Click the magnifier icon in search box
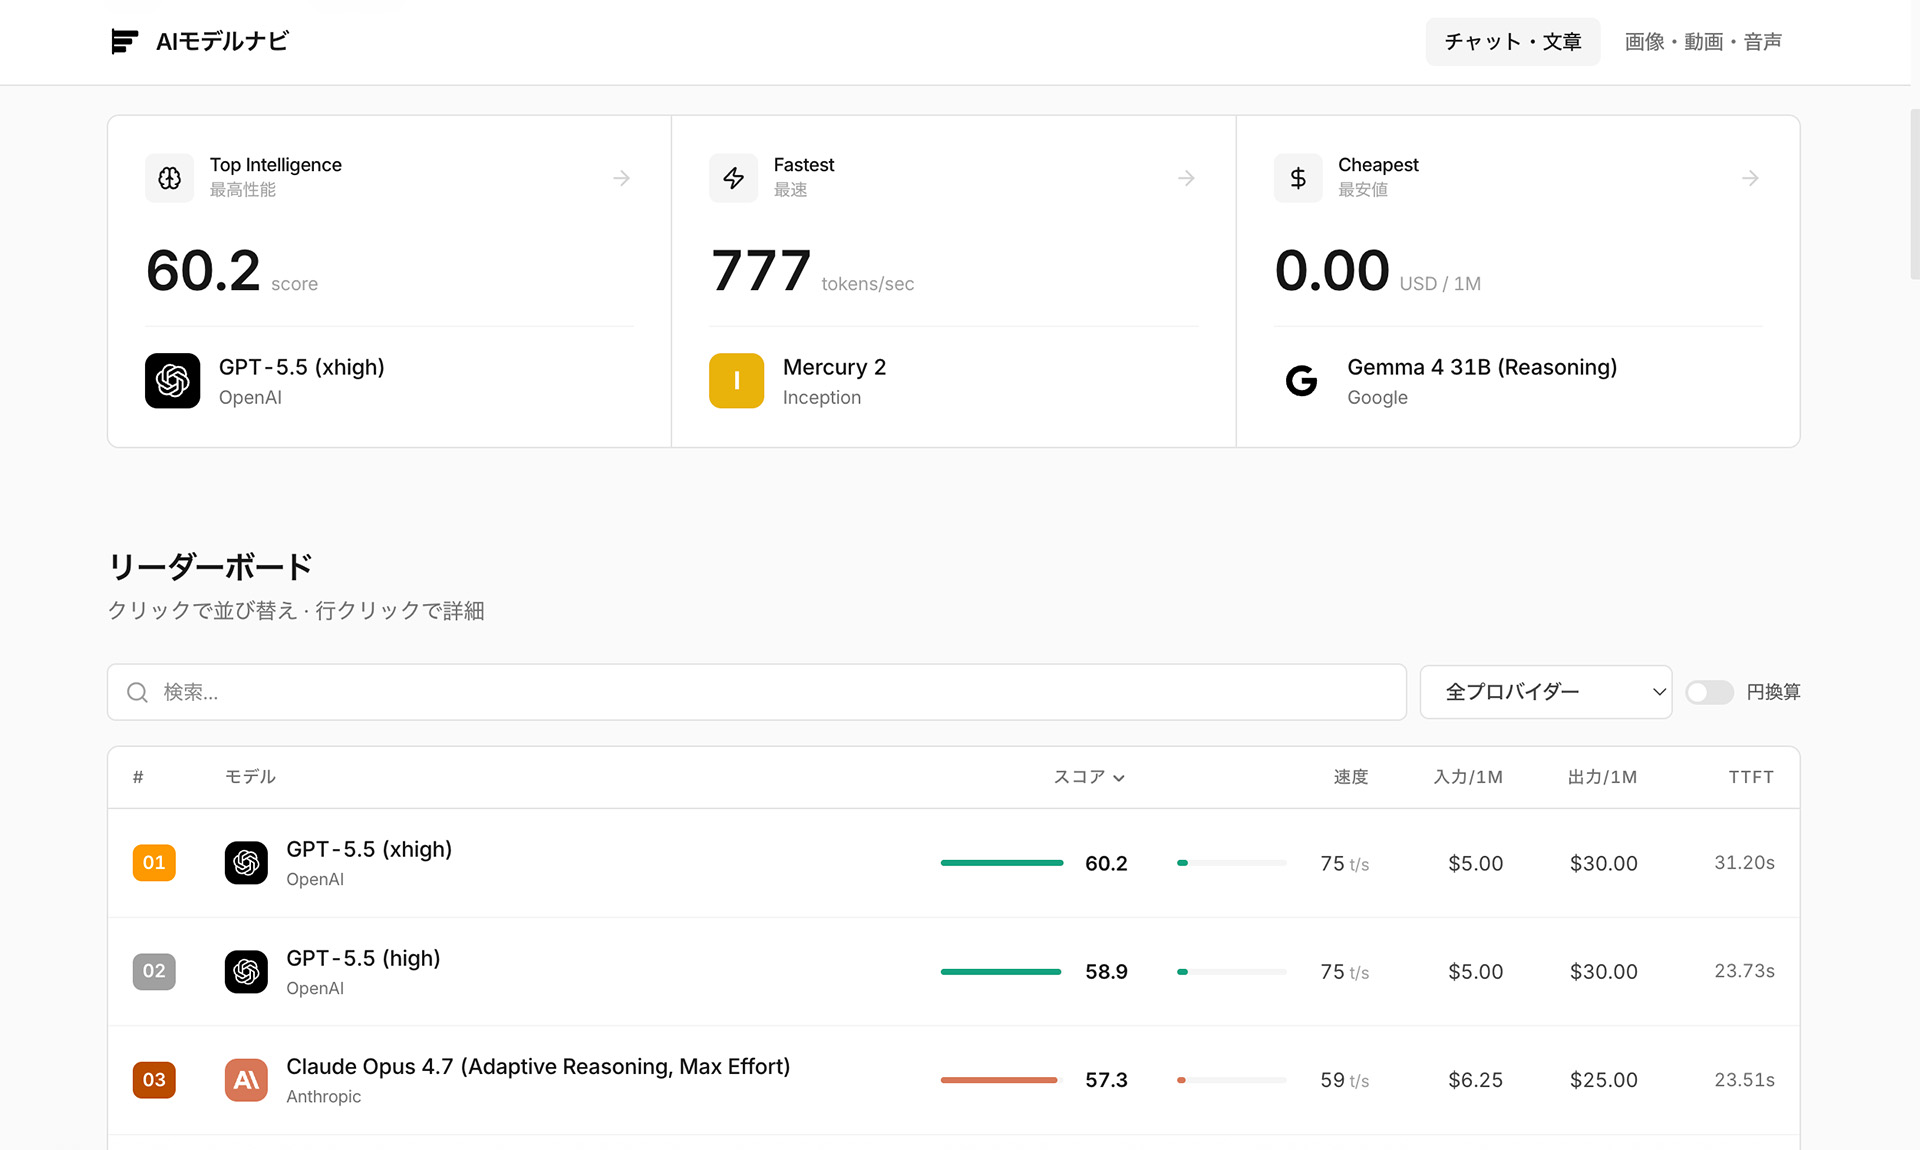The height and width of the screenshot is (1150, 1920). [138, 692]
